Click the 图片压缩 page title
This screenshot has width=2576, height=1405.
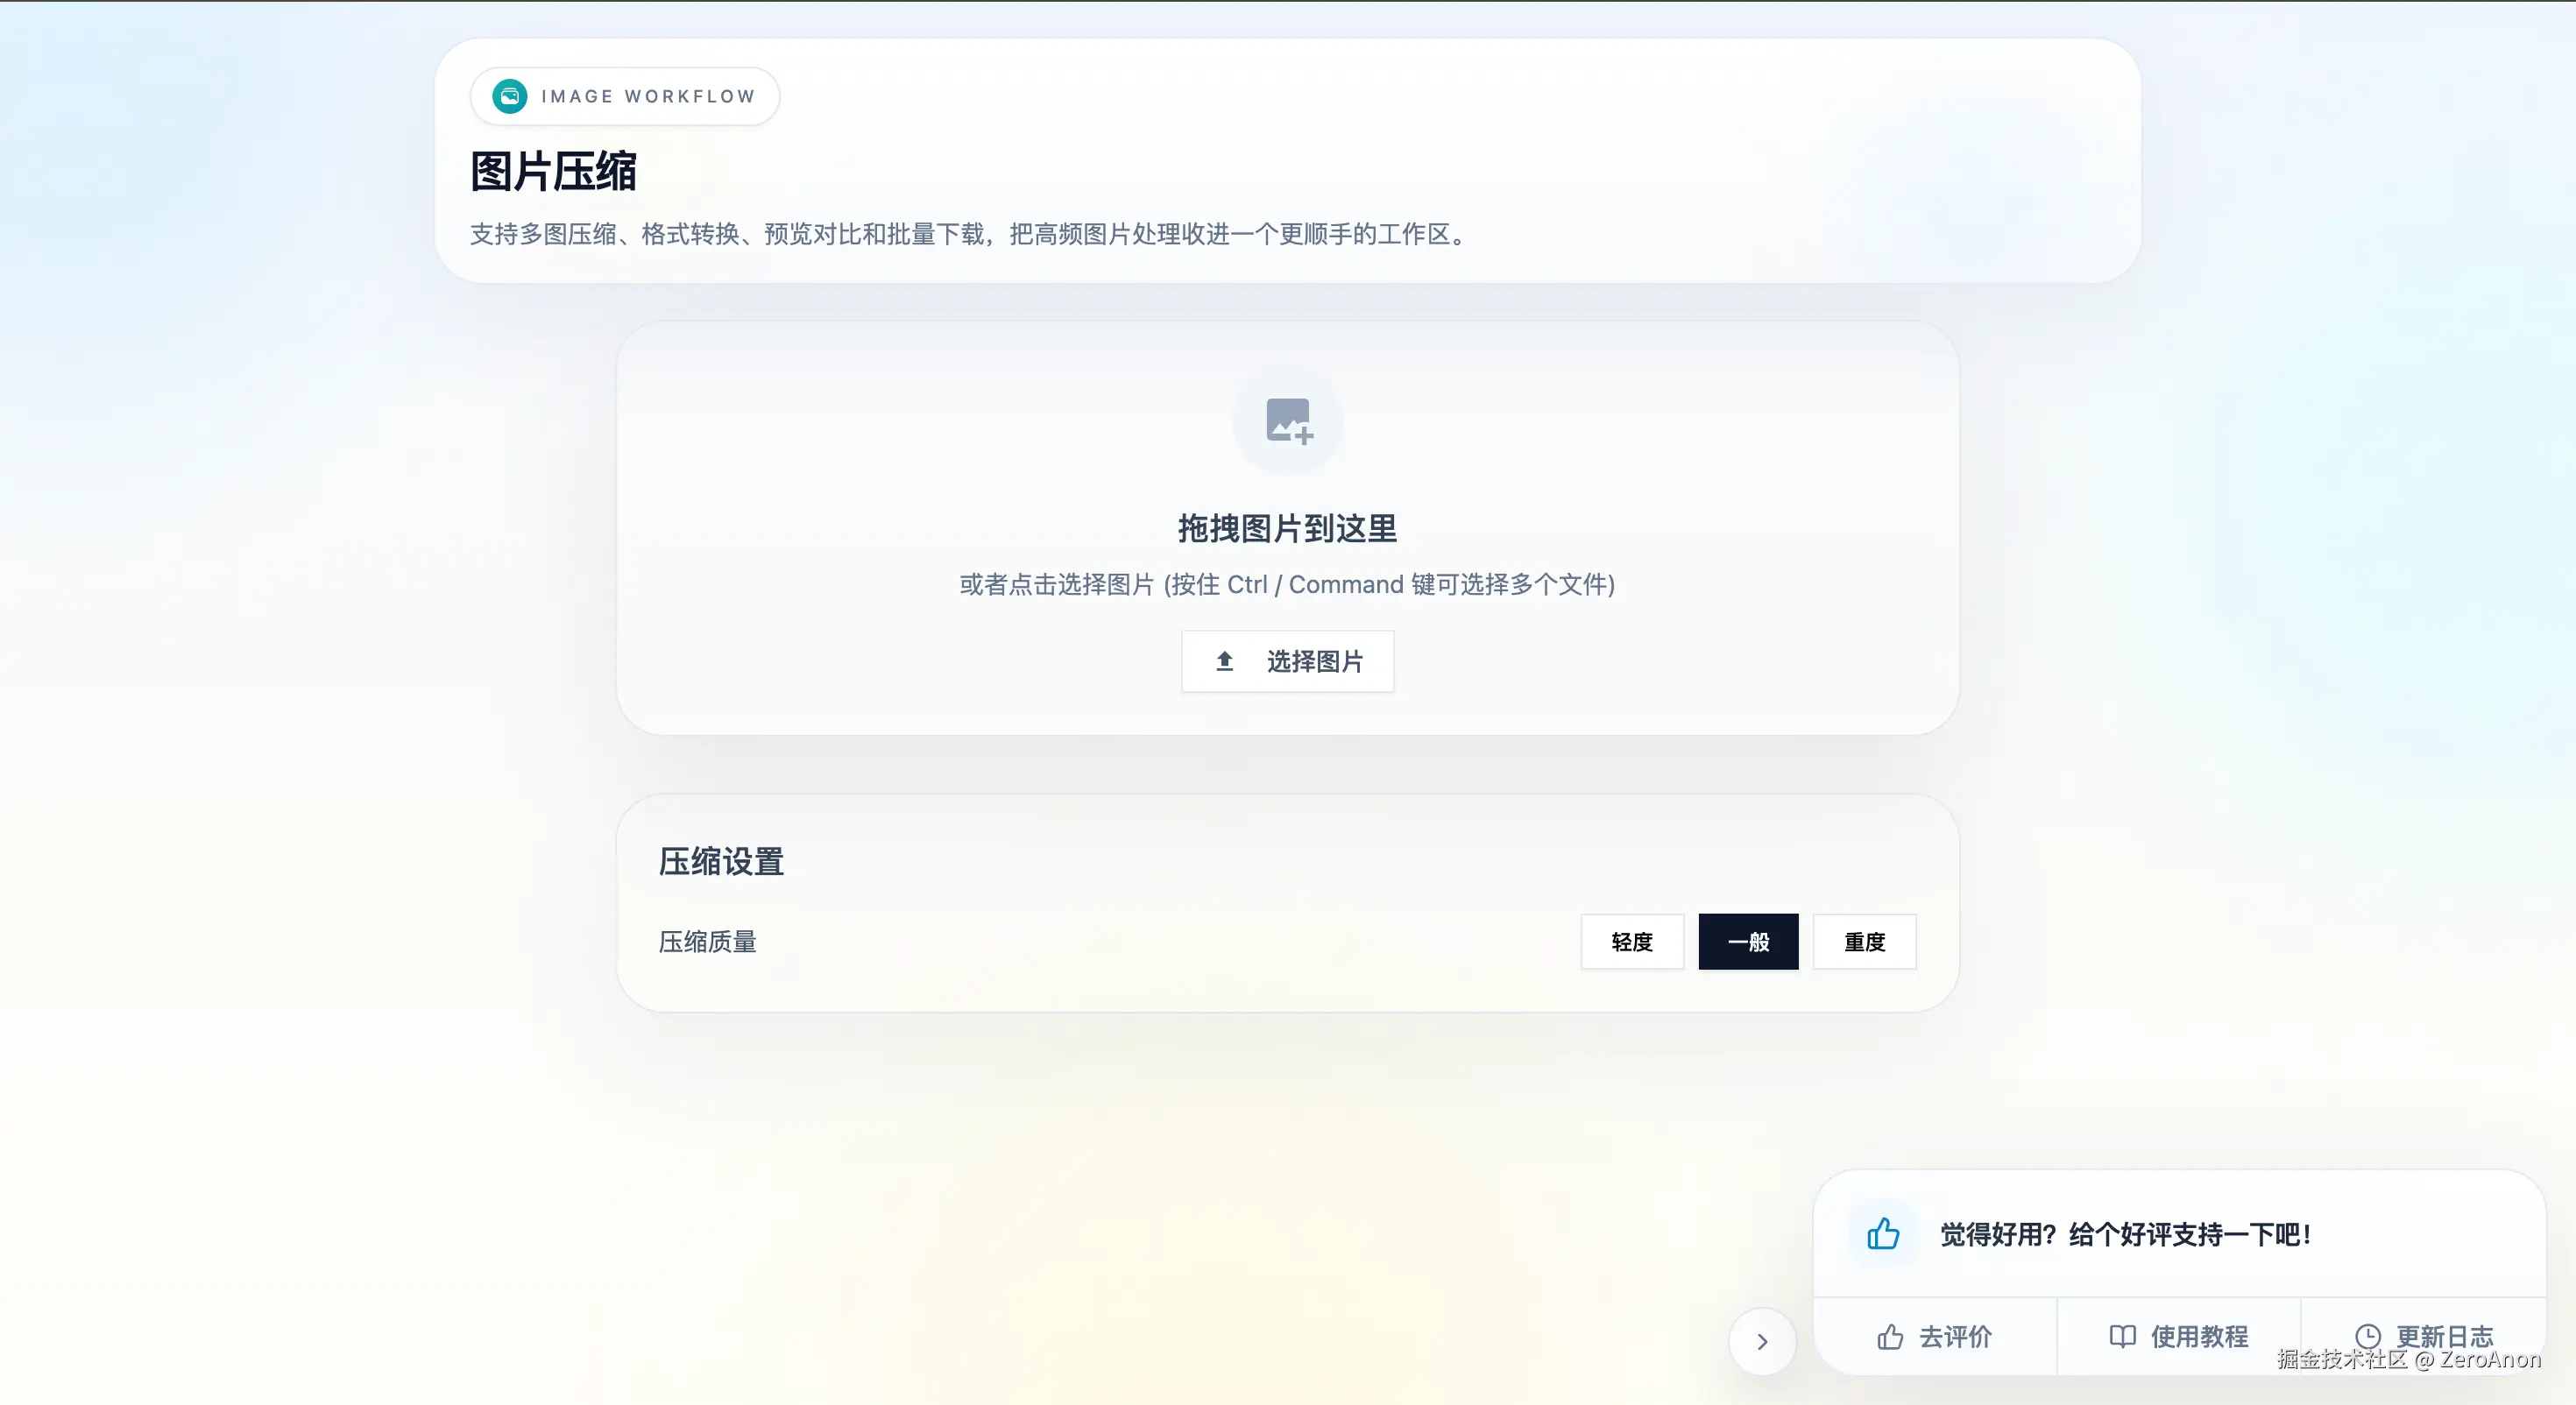click(x=553, y=171)
